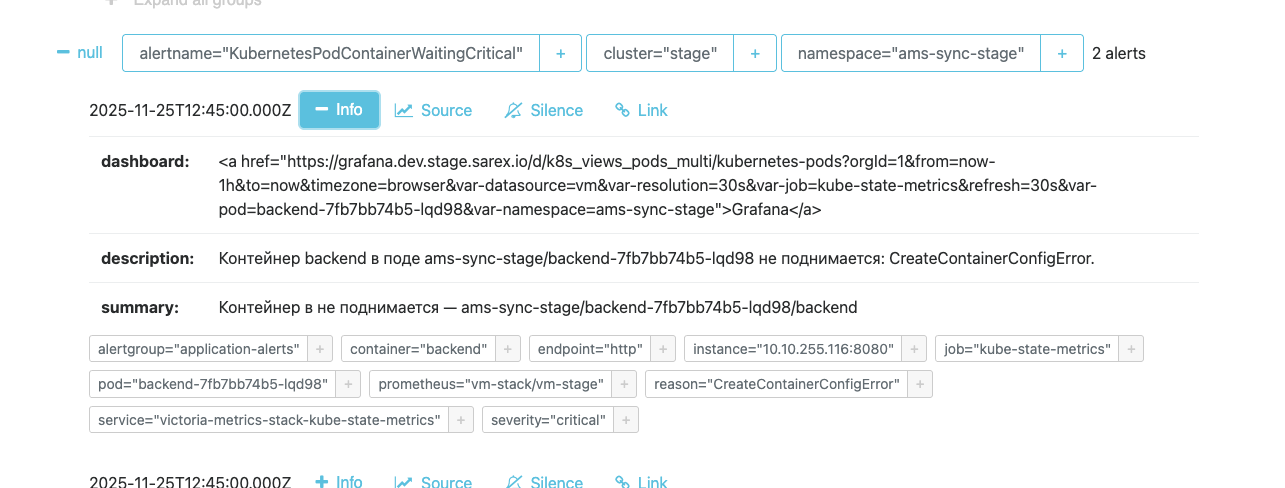Add namespace filter with plus button
1285x488 pixels.
pos(1062,53)
